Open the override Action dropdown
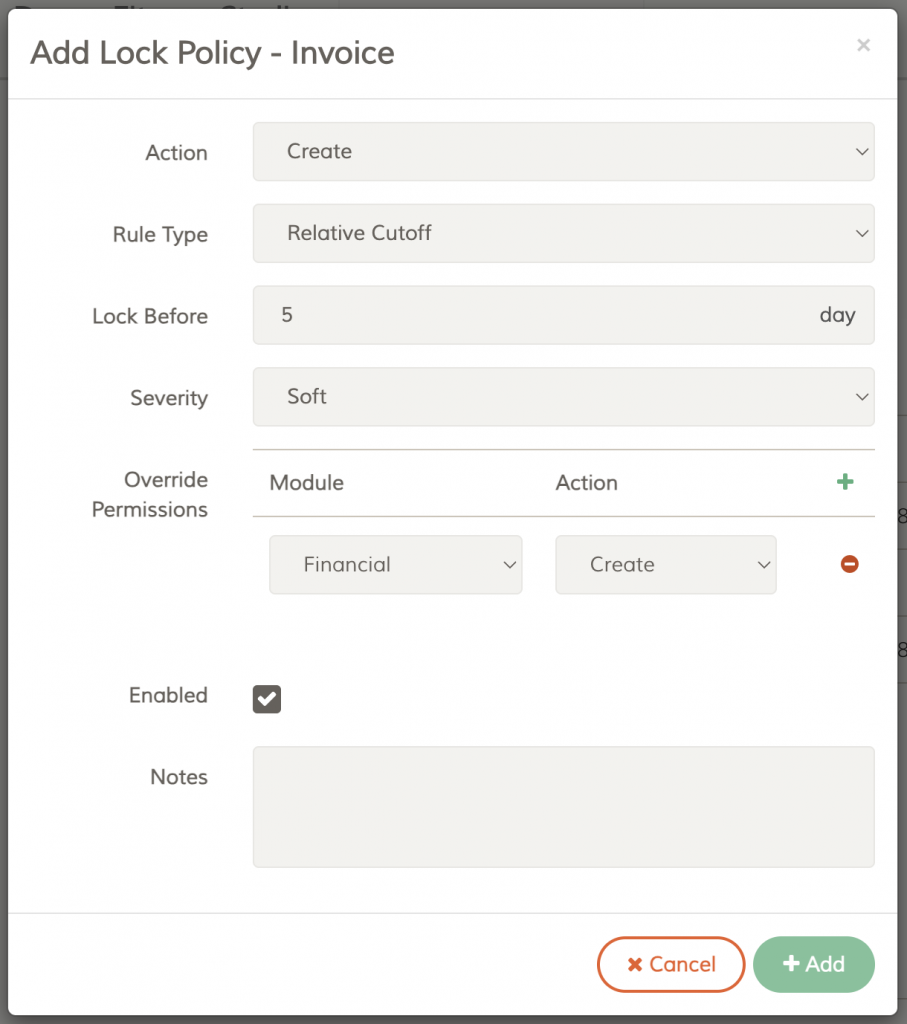The width and height of the screenshot is (907, 1024). pos(666,565)
